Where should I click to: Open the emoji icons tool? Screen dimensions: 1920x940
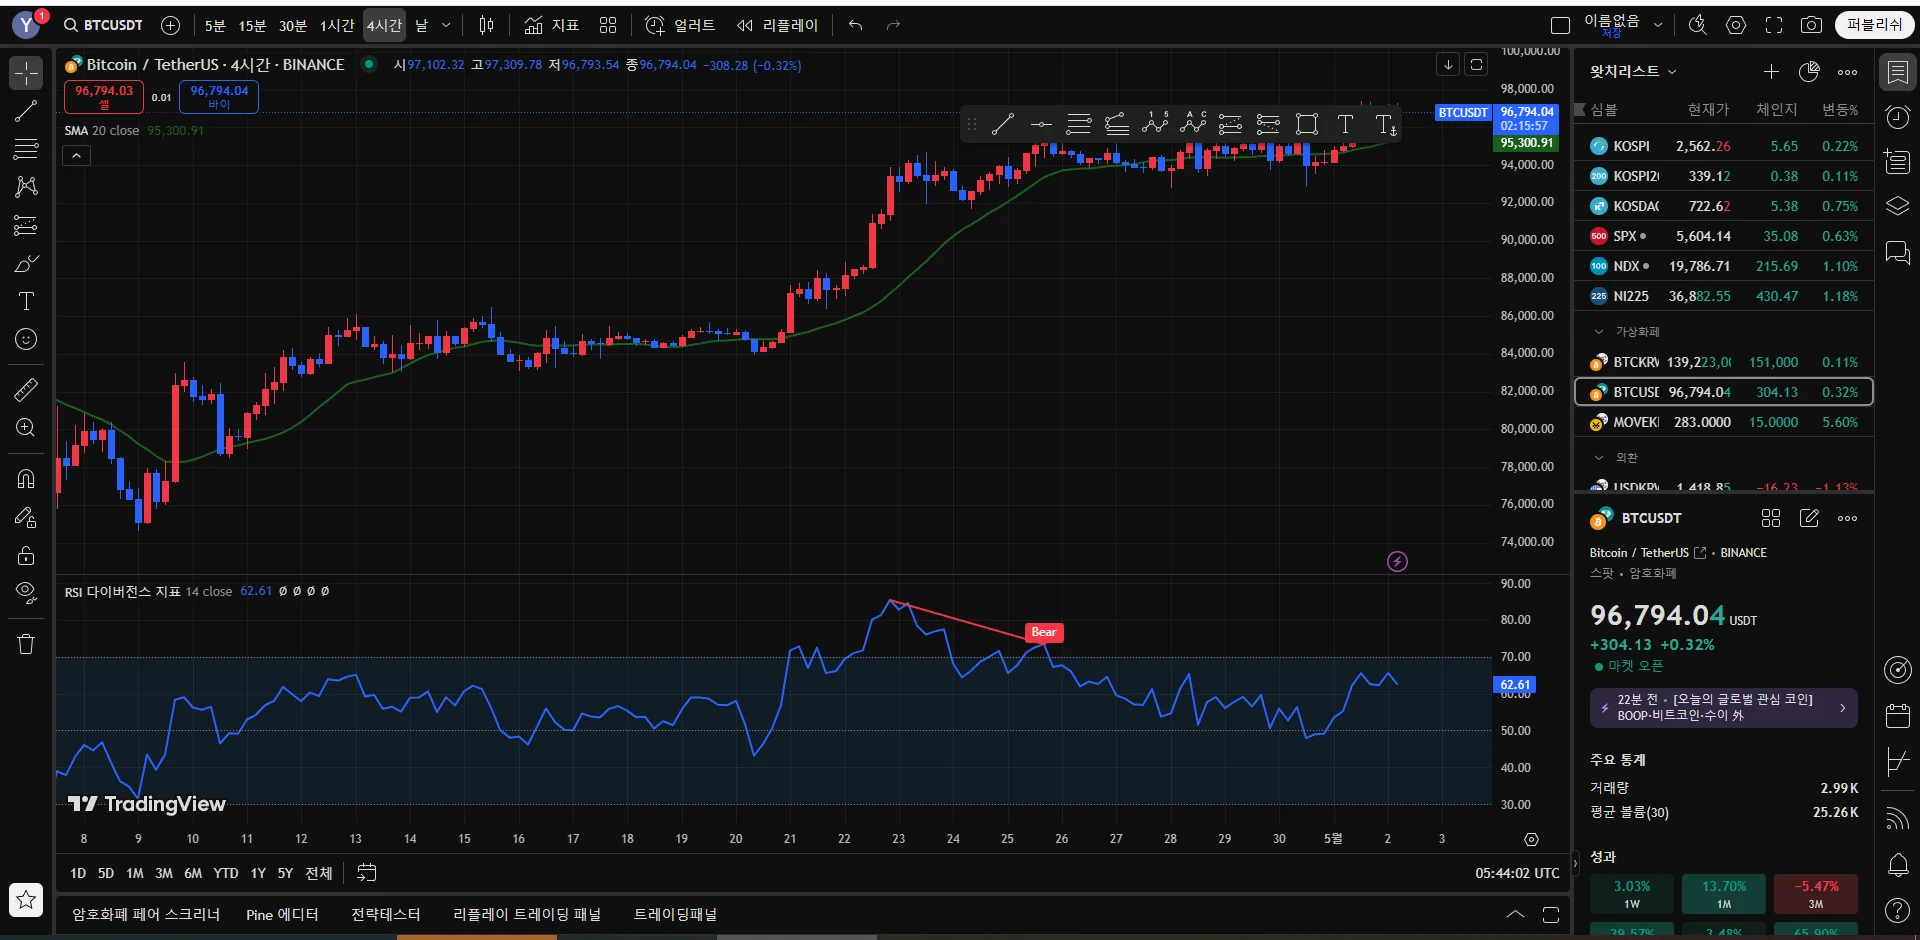pyautogui.click(x=26, y=340)
